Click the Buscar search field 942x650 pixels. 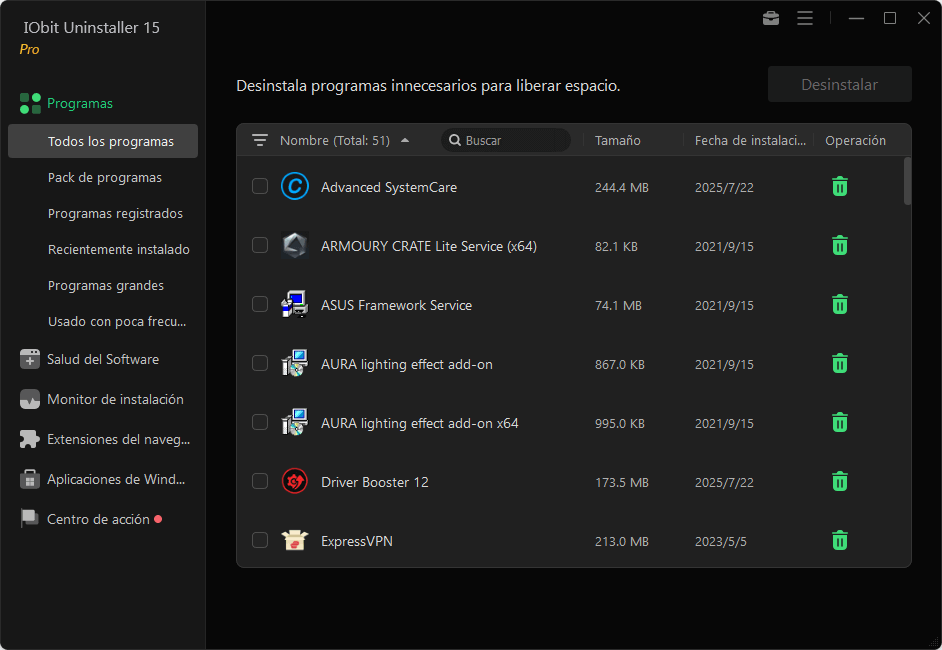pos(512,141)
